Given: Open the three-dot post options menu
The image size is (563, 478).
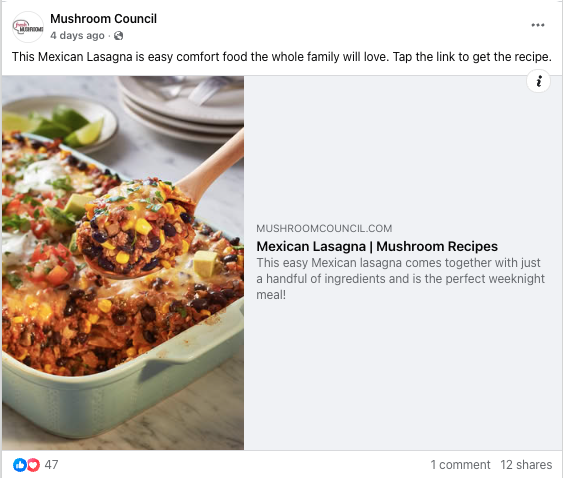Looking at the screenshot, I should click(538, 25).
